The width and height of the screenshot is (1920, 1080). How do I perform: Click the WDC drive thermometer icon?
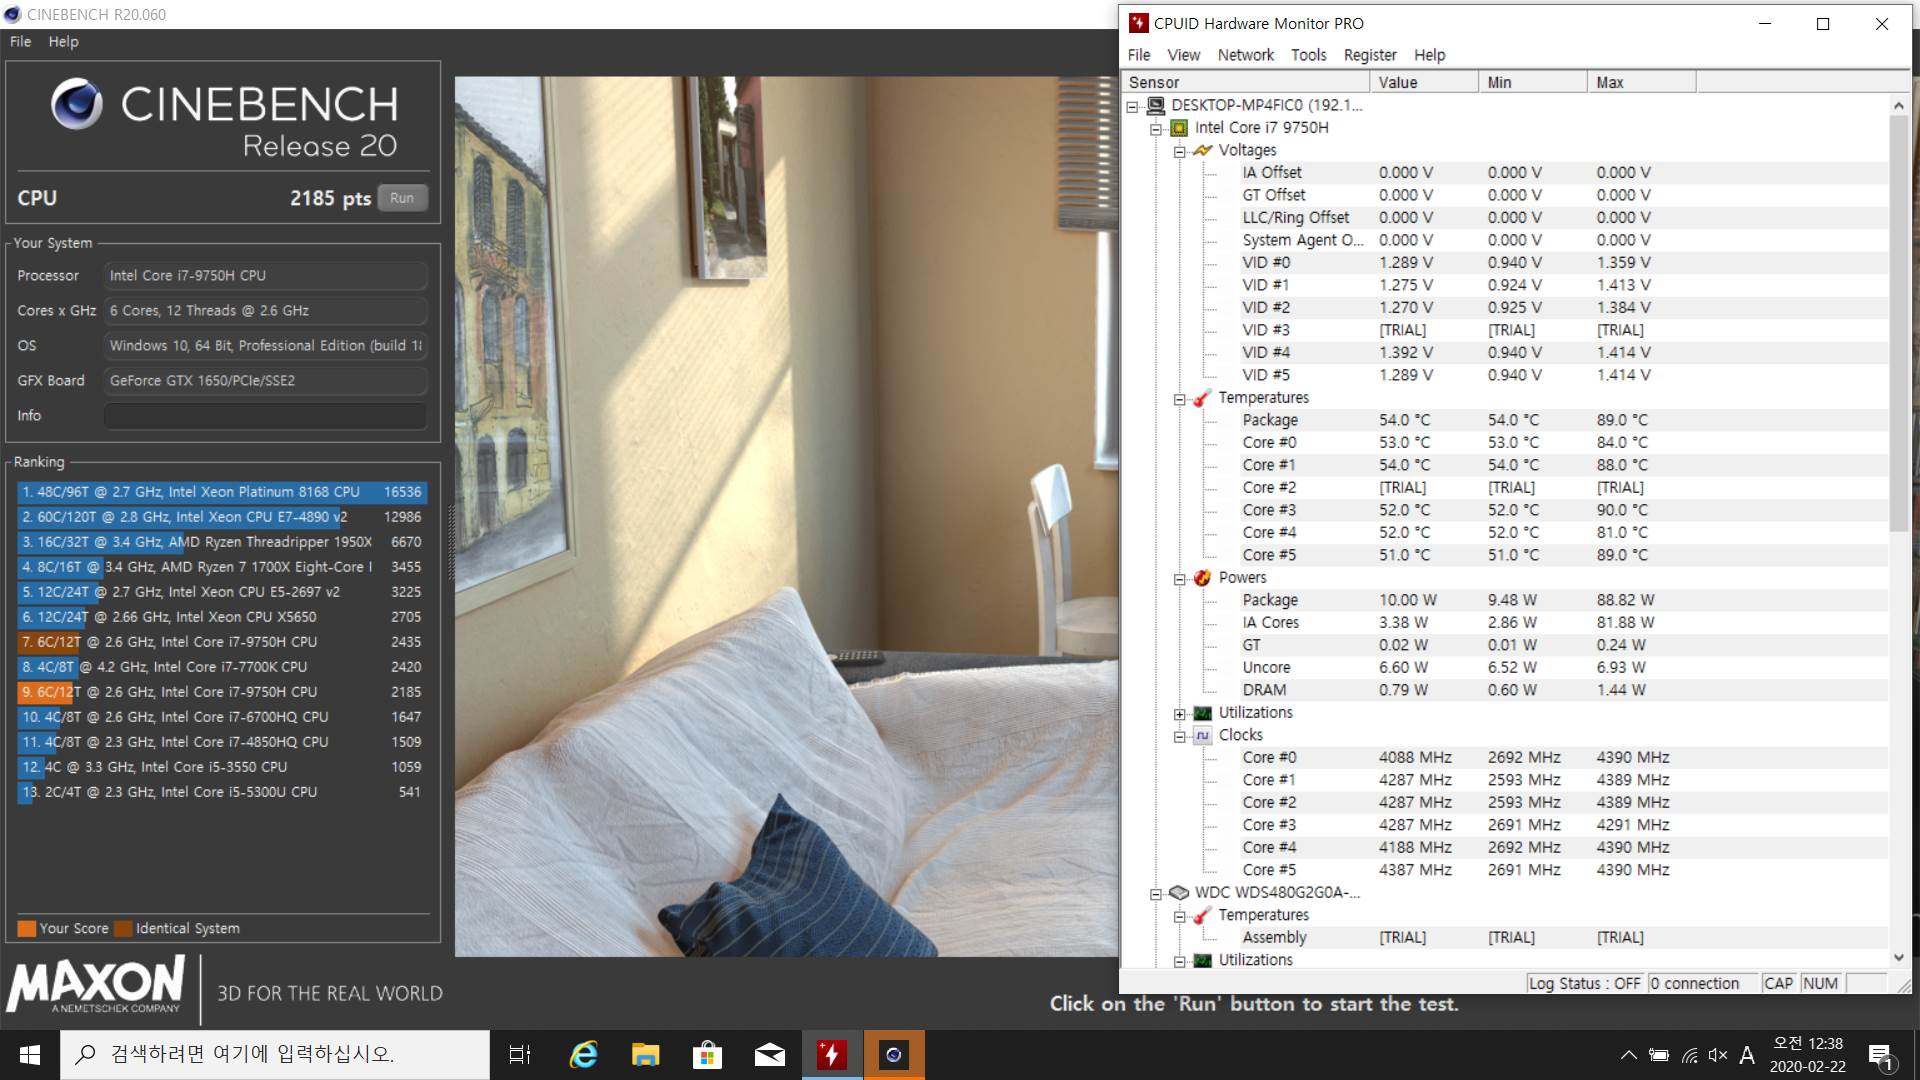click(1203, 915)
